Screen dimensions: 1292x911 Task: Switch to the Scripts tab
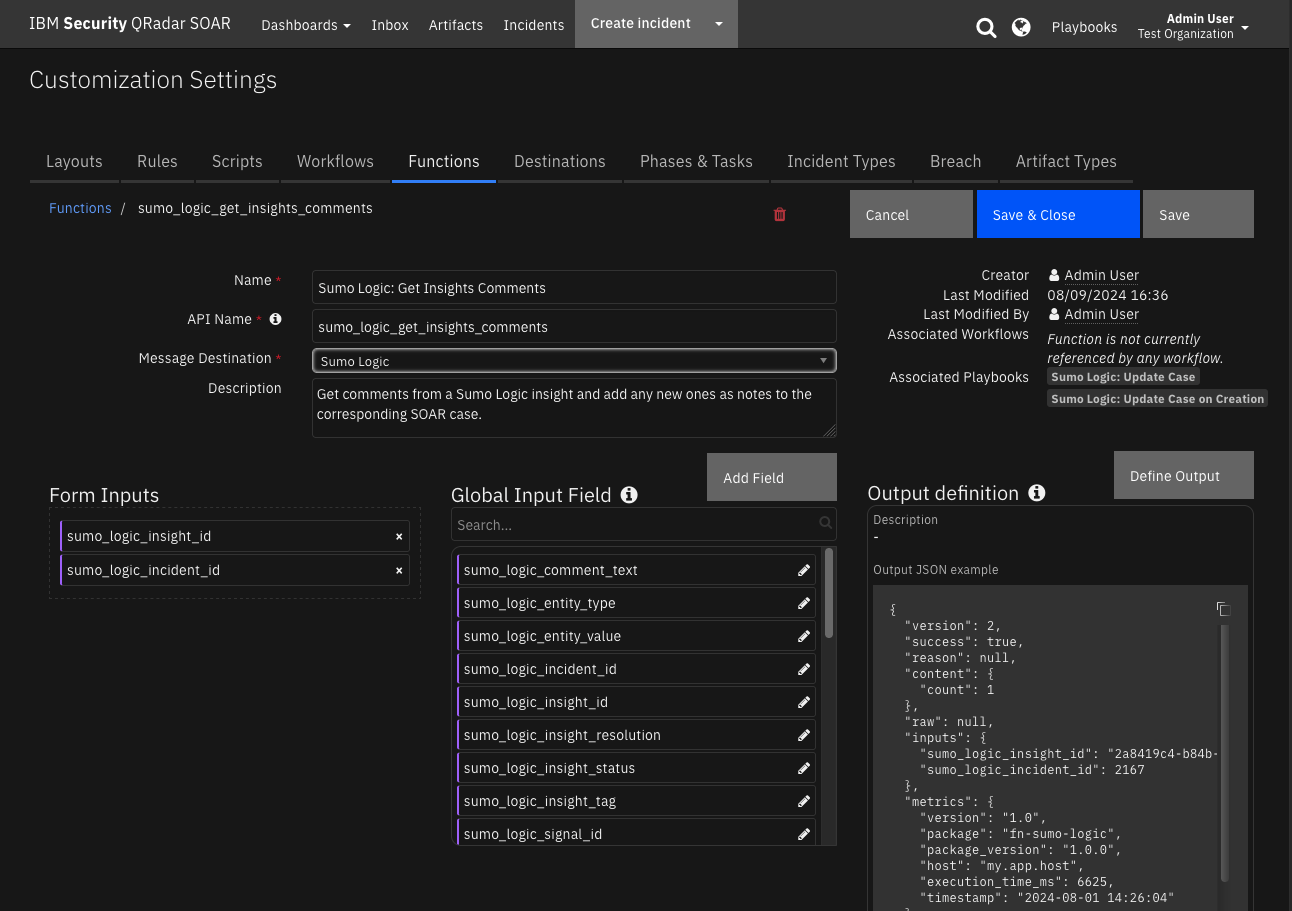click(237, 161)
